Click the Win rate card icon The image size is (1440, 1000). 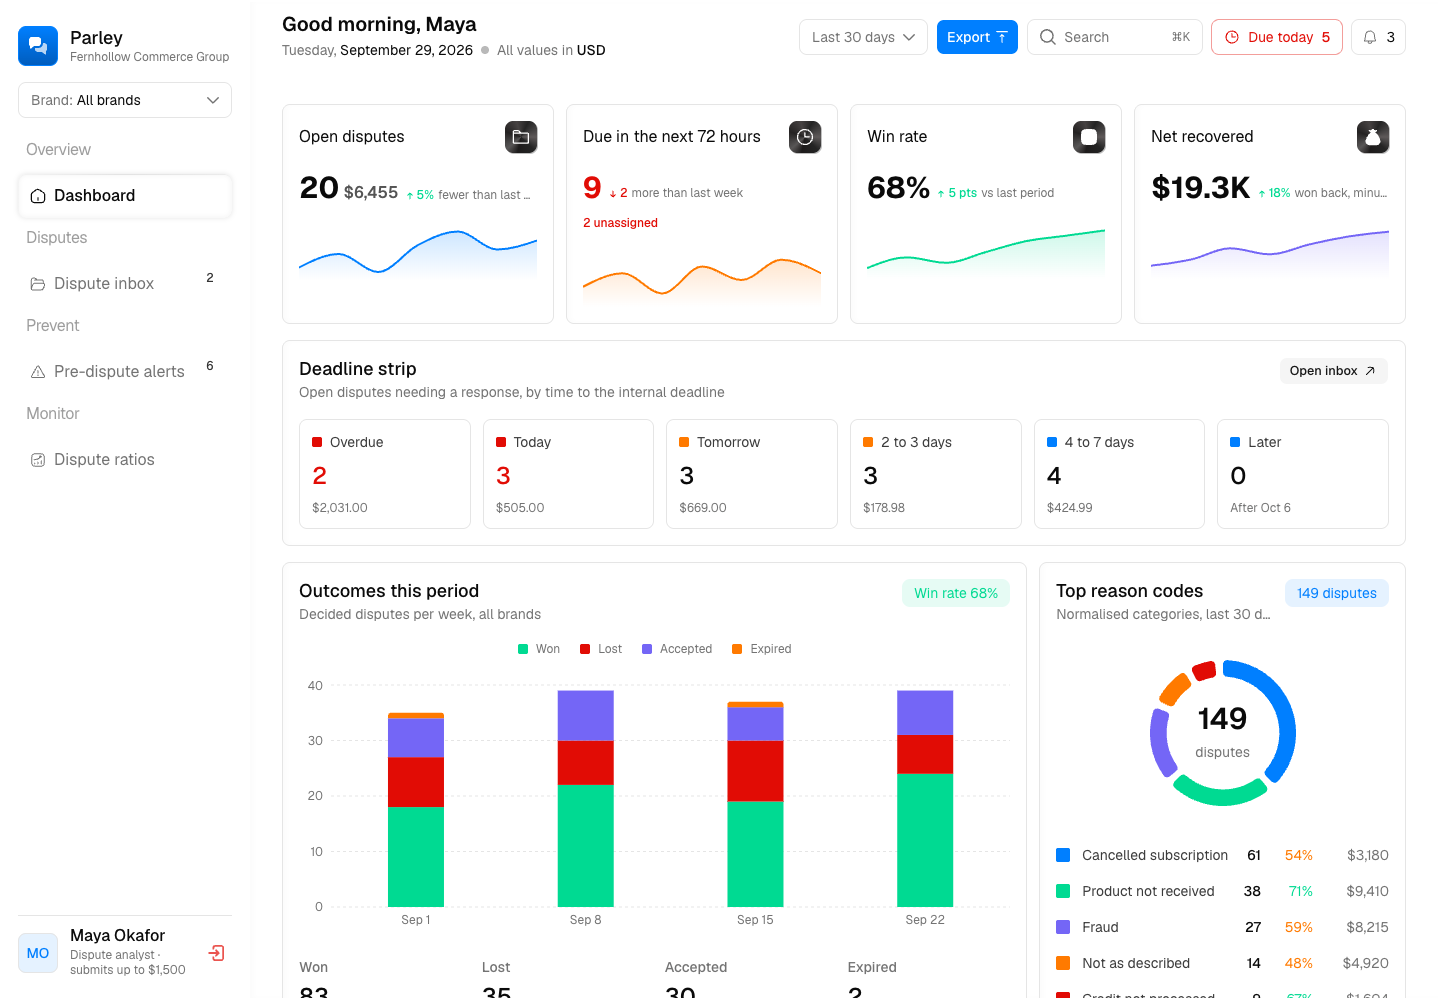tap(1089, 137)
